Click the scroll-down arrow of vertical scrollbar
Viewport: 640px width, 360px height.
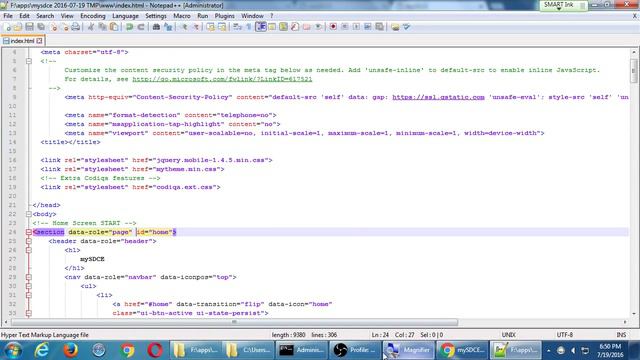(x=633, y=314)
